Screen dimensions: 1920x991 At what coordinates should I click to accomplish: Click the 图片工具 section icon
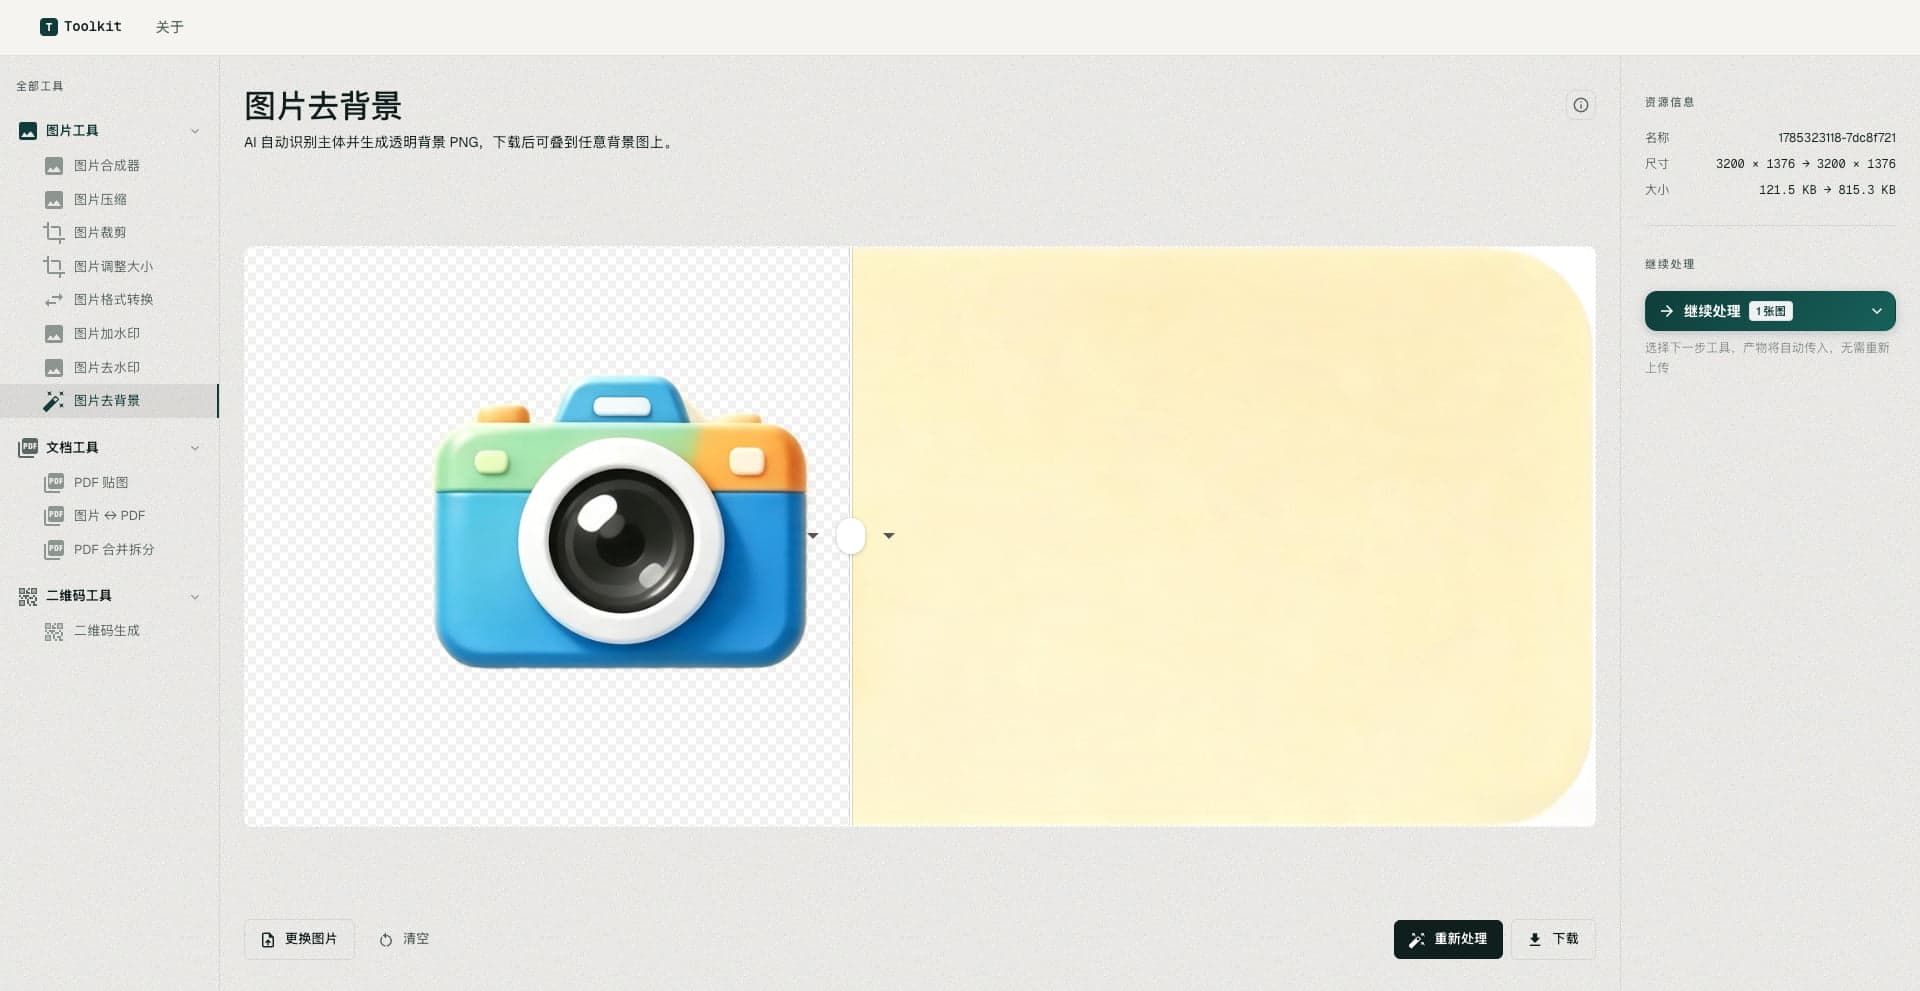click(28, 131)
